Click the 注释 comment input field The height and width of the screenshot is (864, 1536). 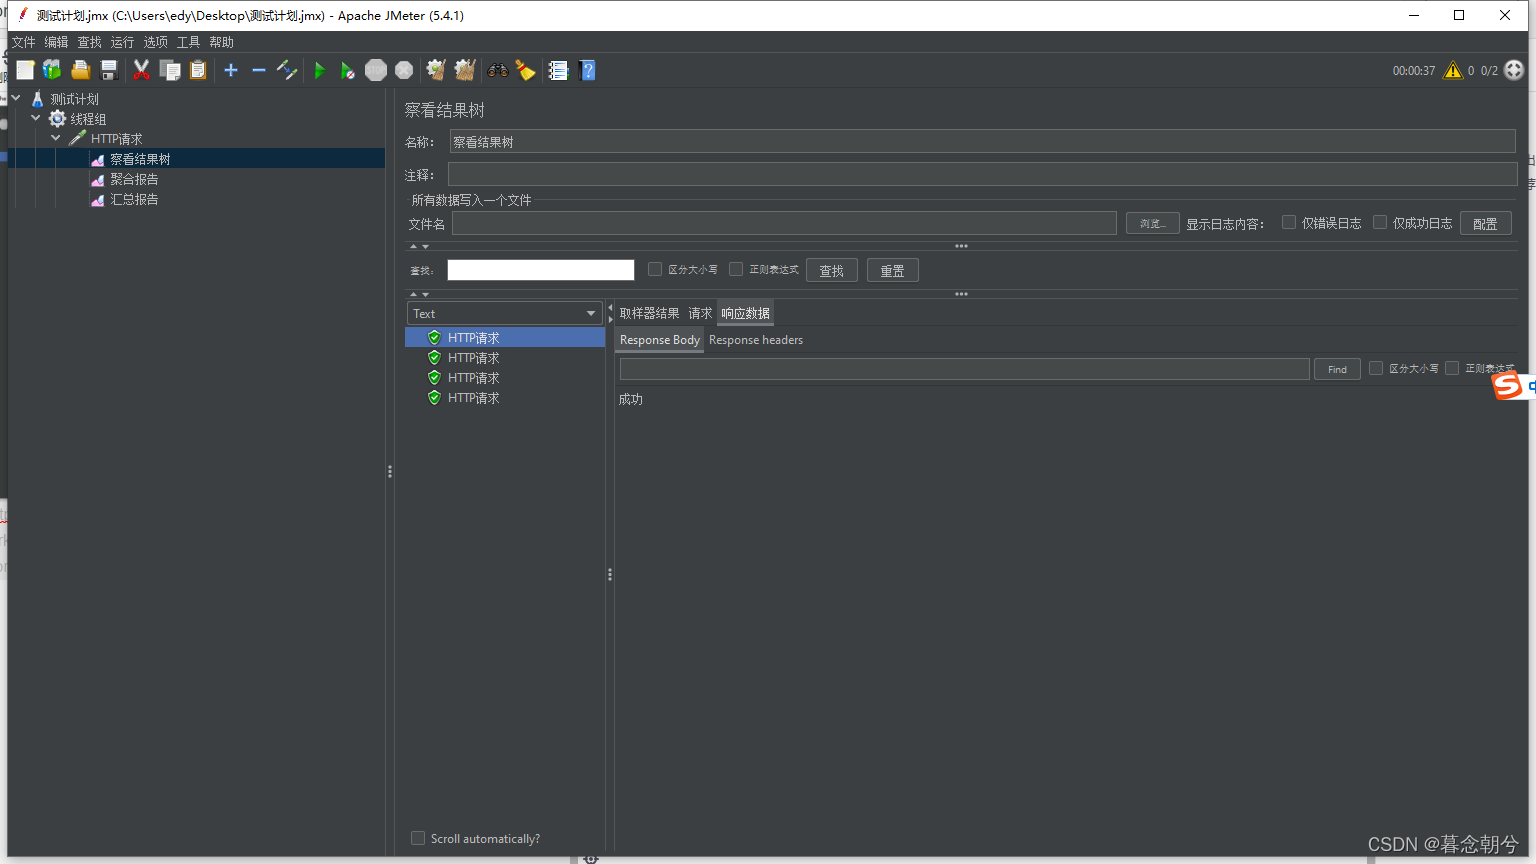[x=982, y=174]
